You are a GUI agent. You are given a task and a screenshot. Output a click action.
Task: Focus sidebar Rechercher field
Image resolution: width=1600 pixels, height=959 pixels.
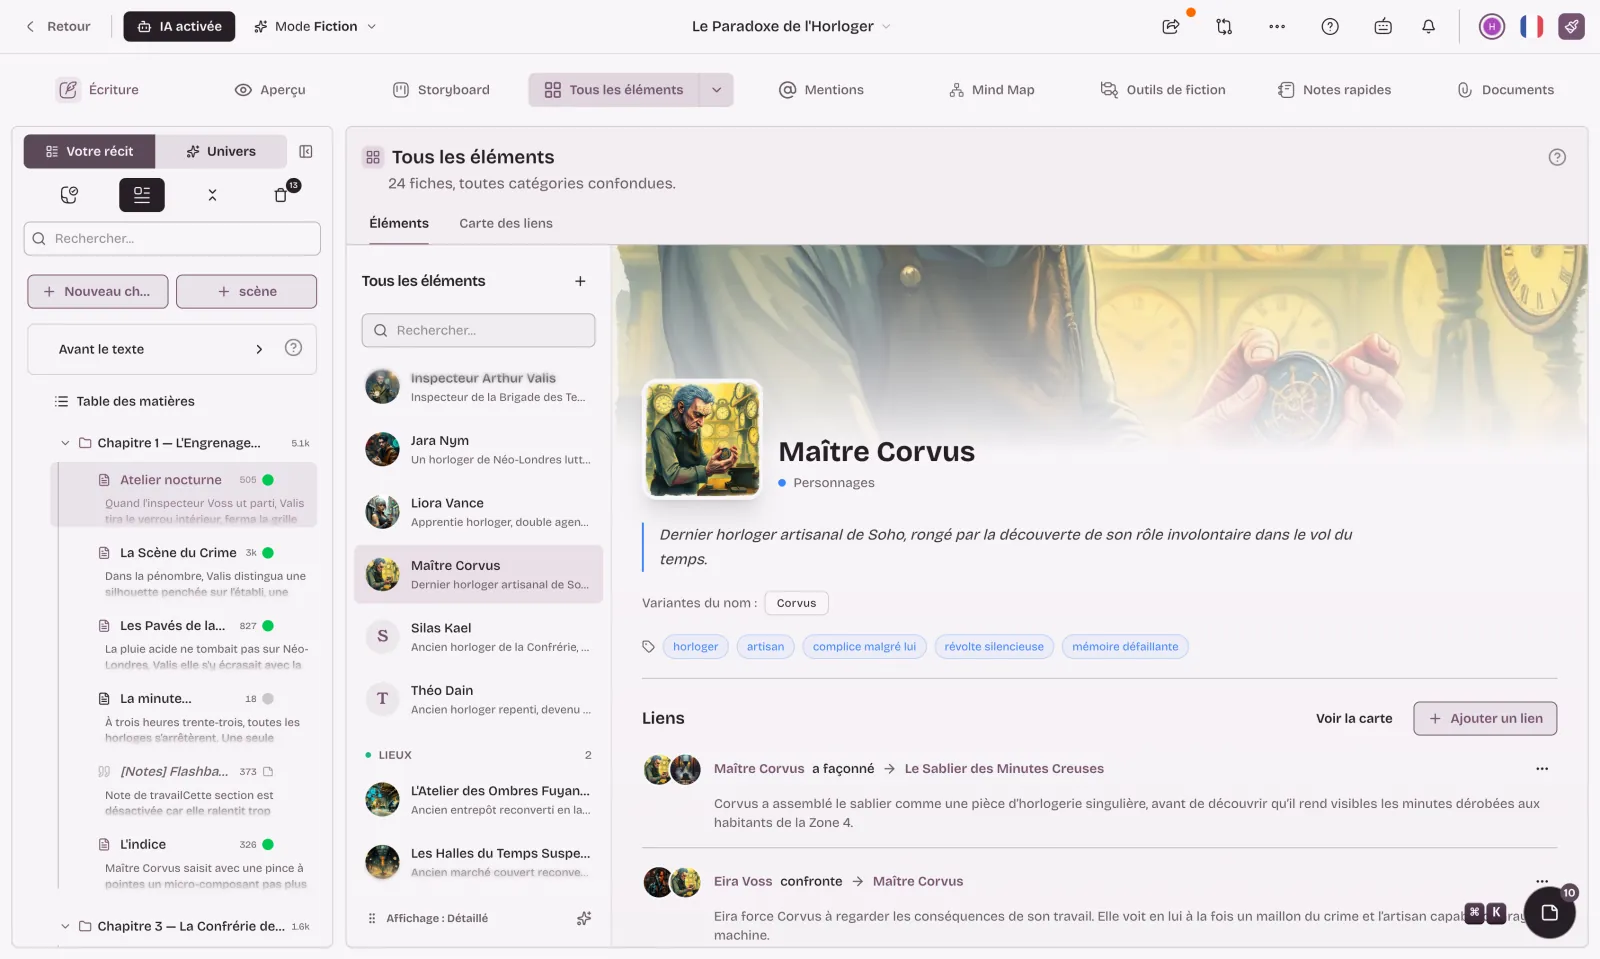(172, 239)
